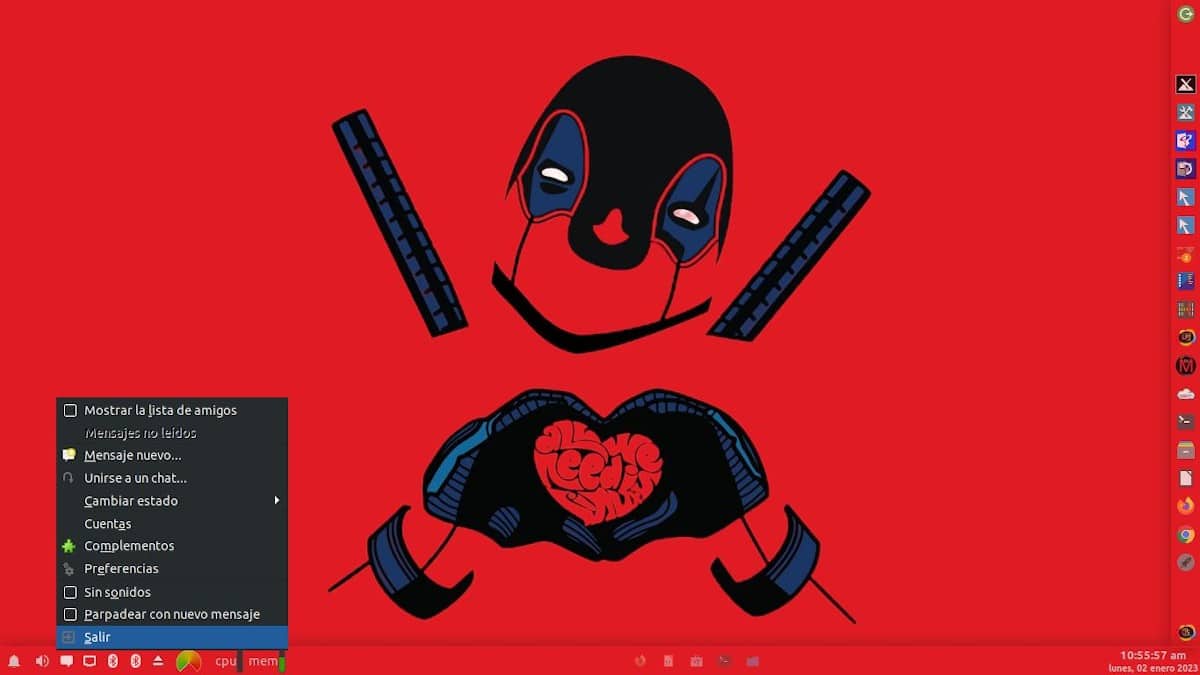Launch Firefox from bottom center panel

tap(641, 661)
